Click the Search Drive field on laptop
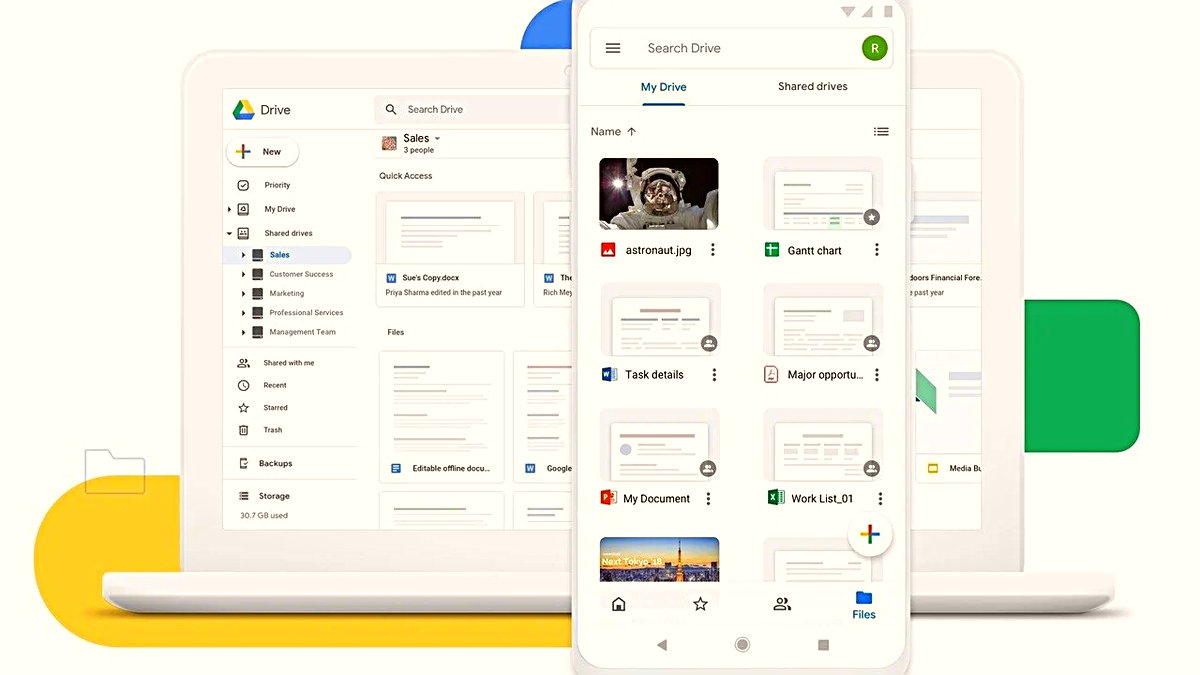 [474, 109]
